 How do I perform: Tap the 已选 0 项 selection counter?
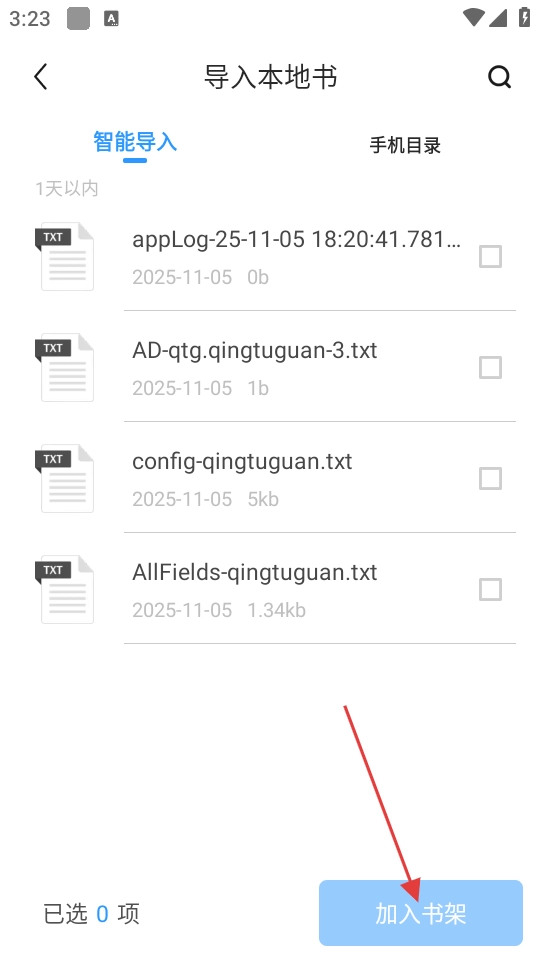91,913
